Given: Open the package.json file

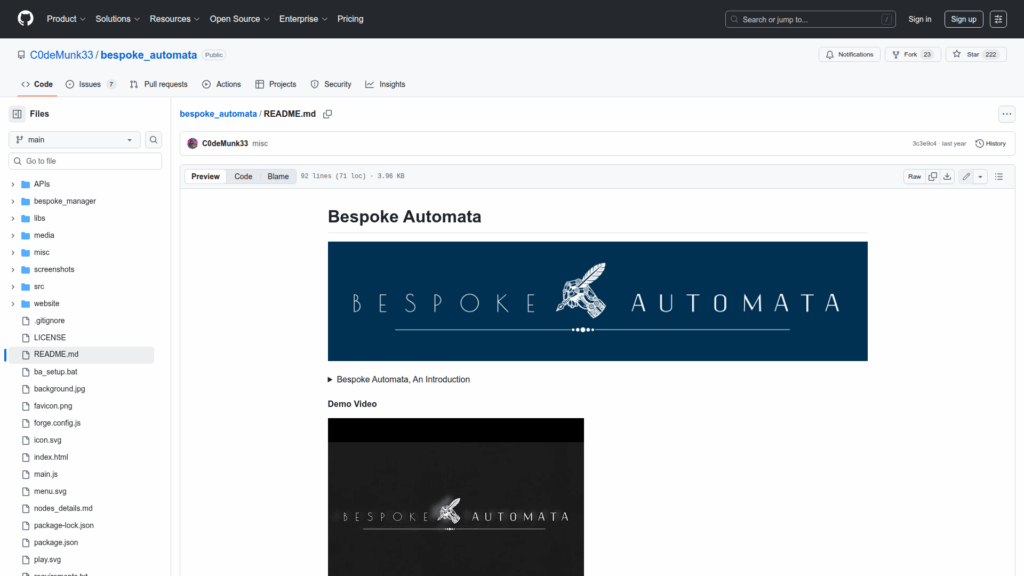Looking at the screenshot, I should [x=56, y=543].
